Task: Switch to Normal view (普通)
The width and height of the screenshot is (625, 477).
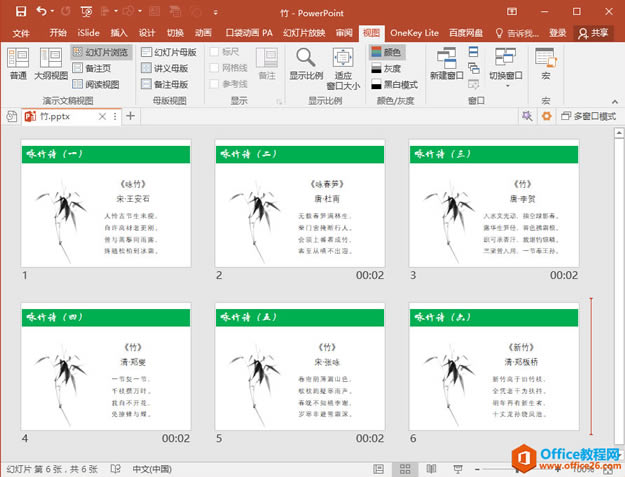Action: click(x=18, y=63)
